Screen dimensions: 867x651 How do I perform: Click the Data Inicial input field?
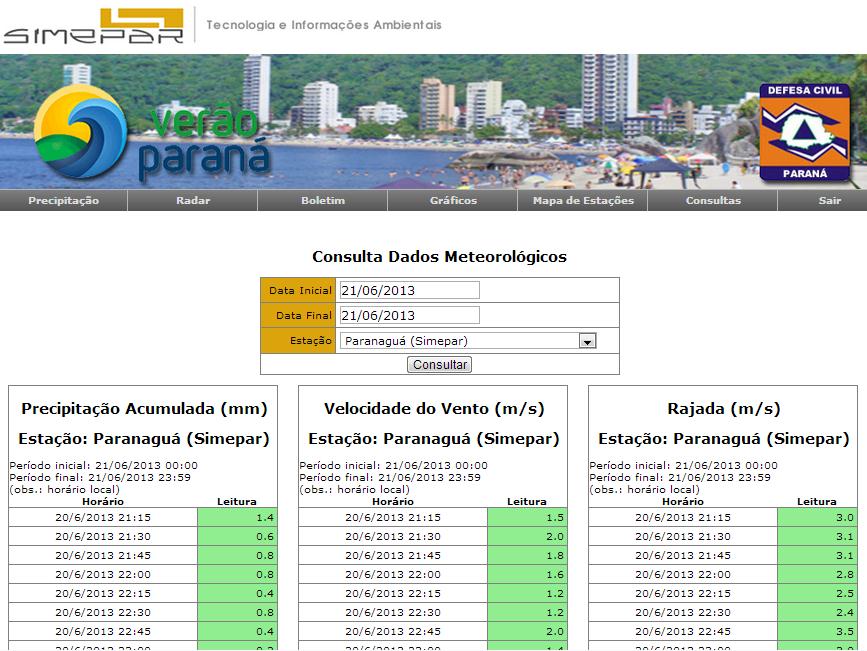(x=409, y=290)
